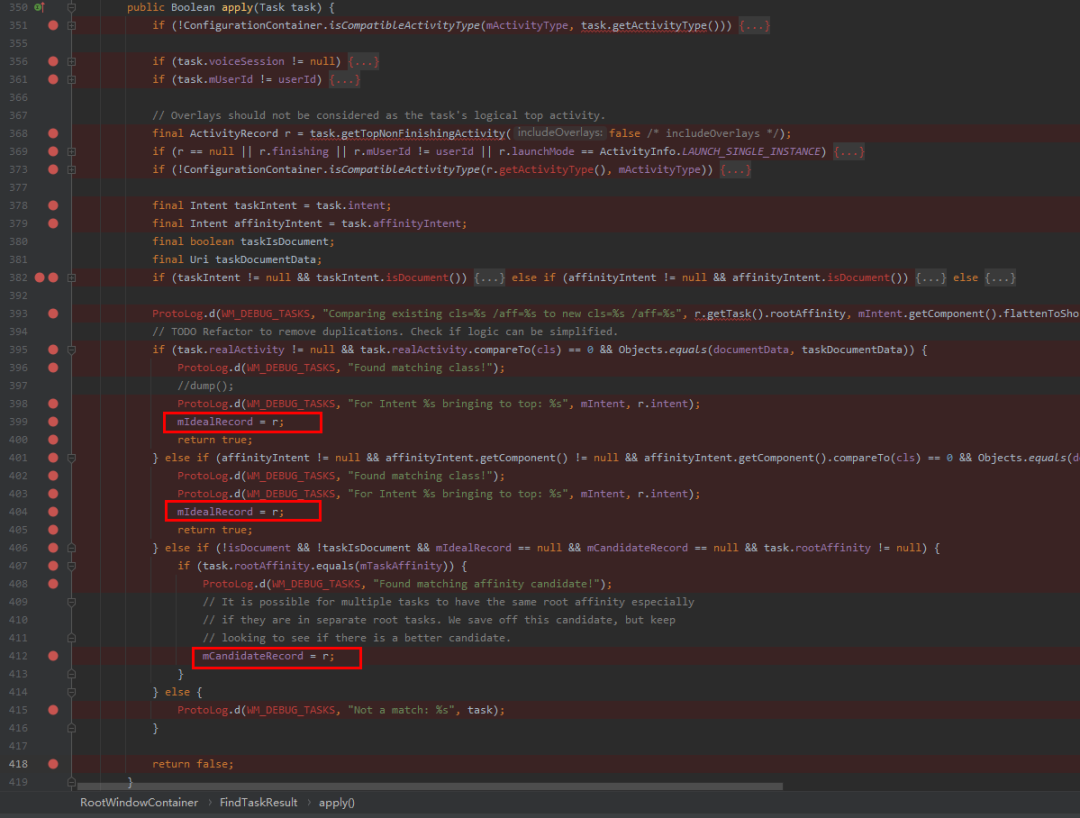This screenshot has height=818, width=1080.
Task: Expand the fold marker in gutter at line 361
Action: tap(71, 79)
